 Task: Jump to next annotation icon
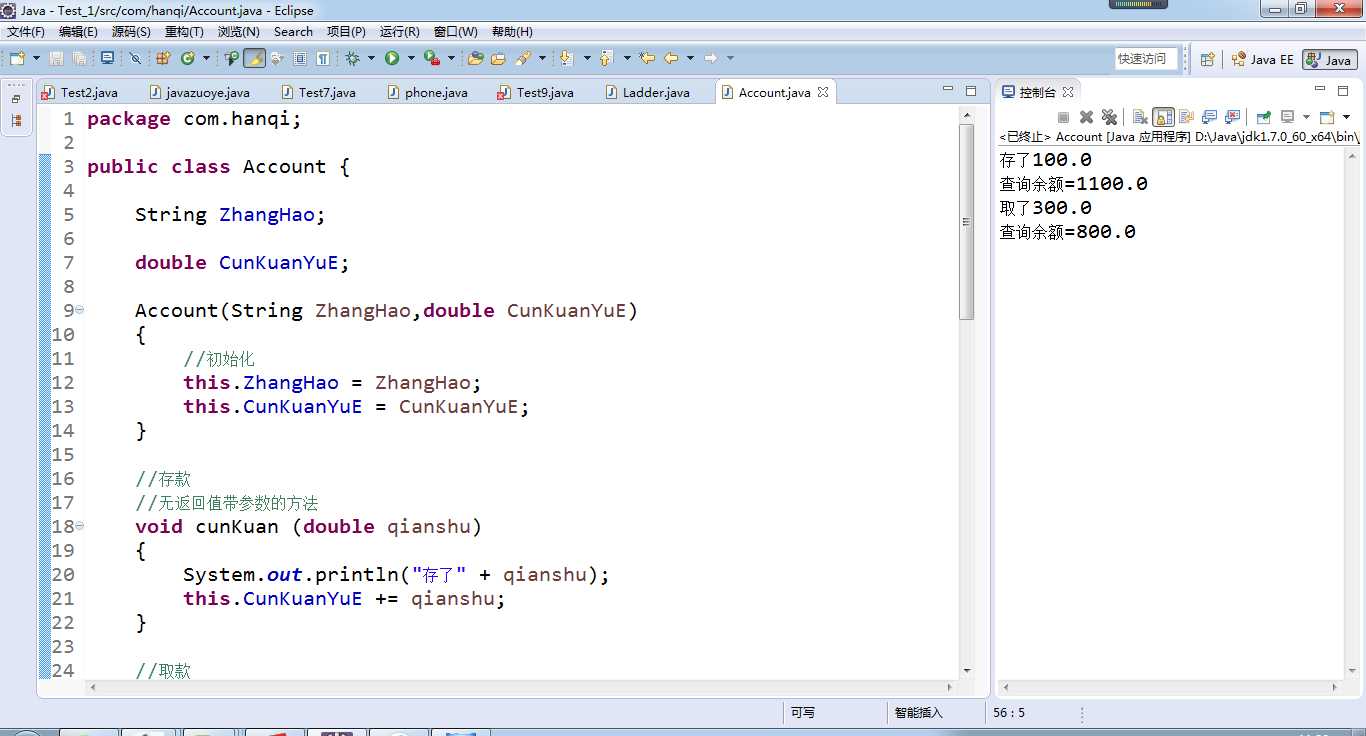click(565, 58)
